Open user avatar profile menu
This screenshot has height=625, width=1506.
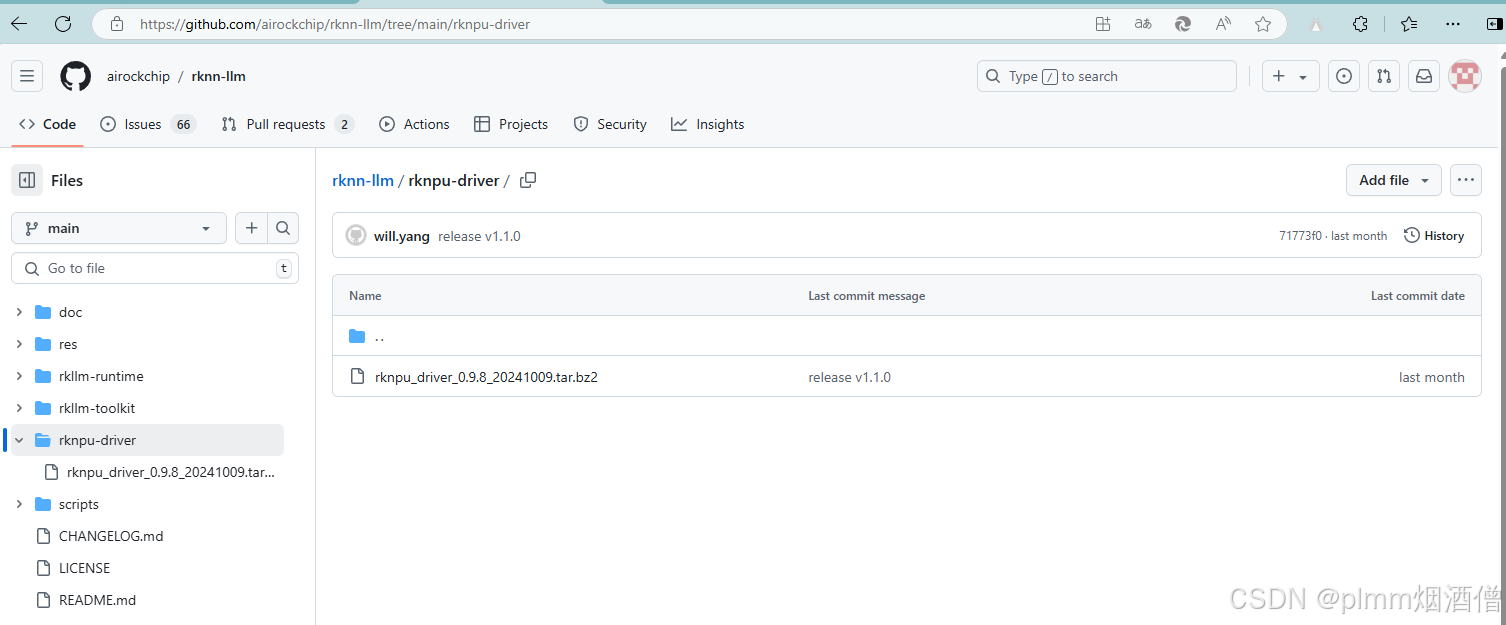tap(1465, 76)
